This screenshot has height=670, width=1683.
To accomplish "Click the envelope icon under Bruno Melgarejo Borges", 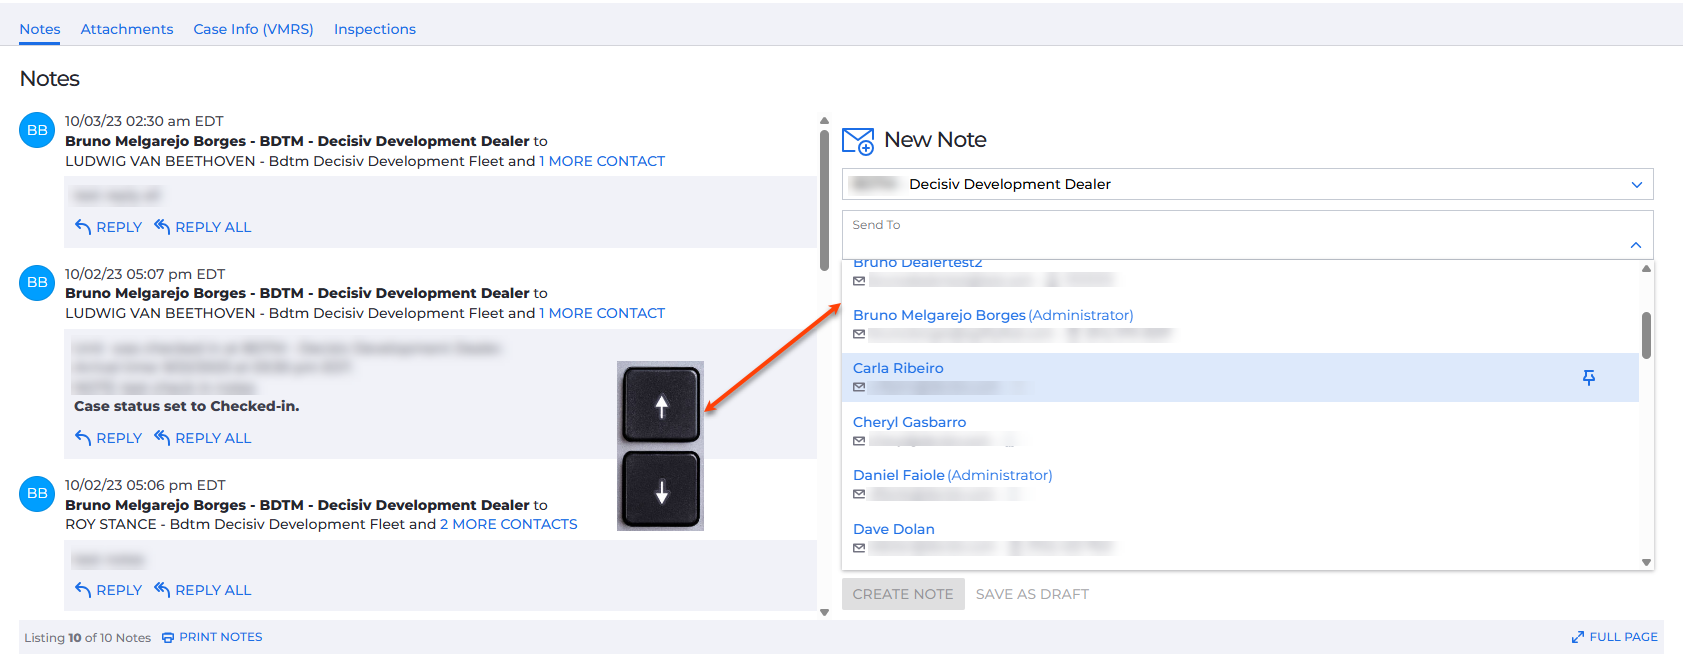I will coord(859,334).
